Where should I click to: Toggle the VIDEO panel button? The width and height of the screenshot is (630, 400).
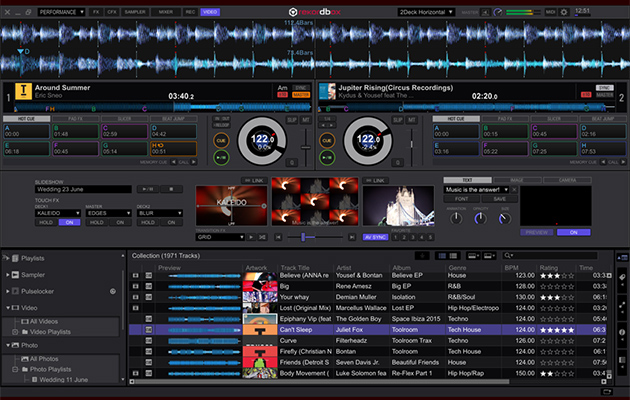coord(208,11)
